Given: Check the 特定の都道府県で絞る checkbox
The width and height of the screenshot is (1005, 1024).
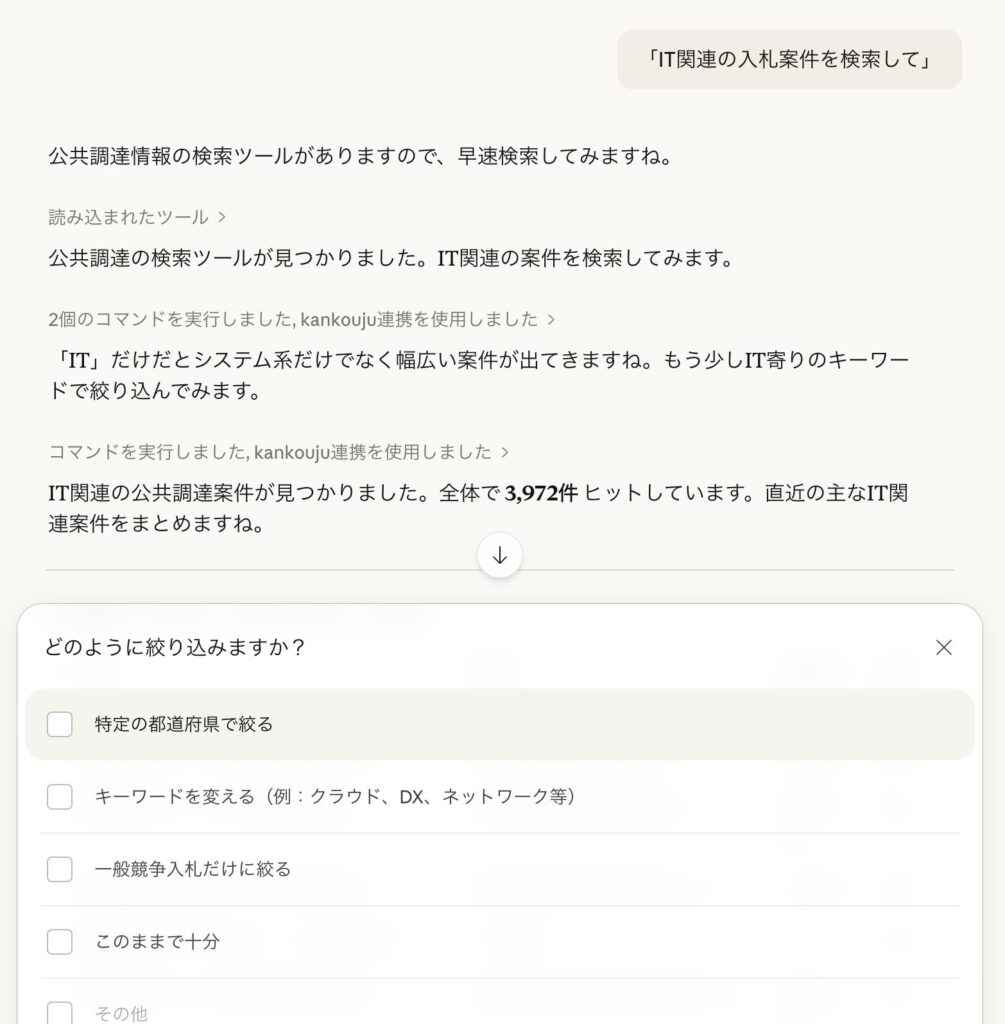Looking at the screenshot, I should point(60,724).
